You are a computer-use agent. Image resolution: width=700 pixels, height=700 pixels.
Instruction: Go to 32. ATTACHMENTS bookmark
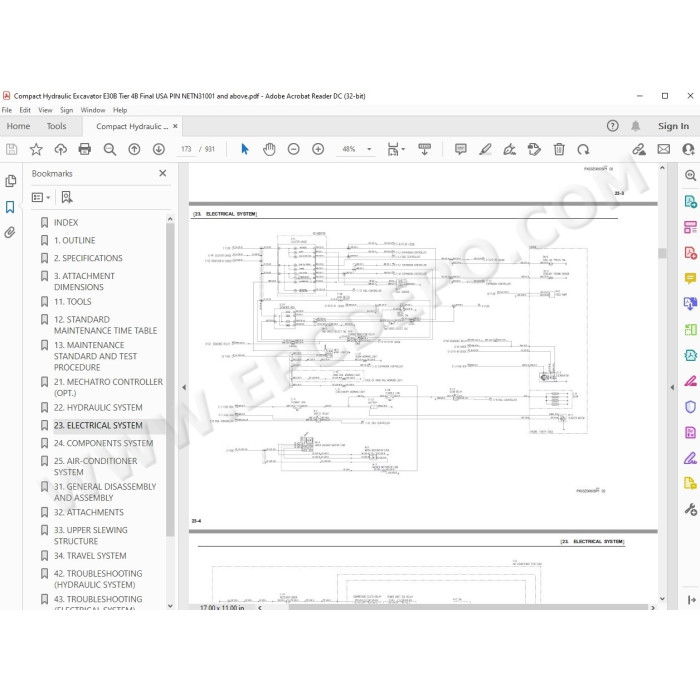(89, 512)
